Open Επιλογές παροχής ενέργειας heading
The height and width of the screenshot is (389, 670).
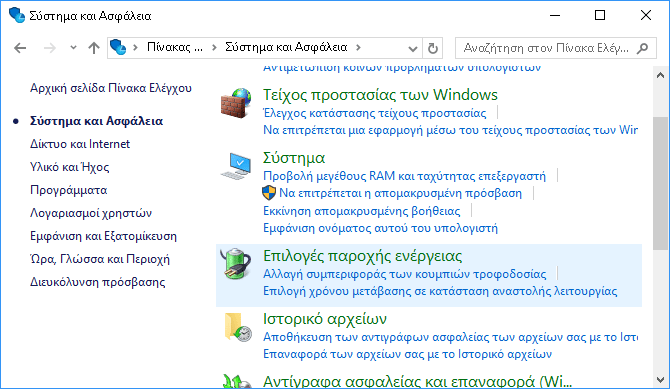click(362, 256)
